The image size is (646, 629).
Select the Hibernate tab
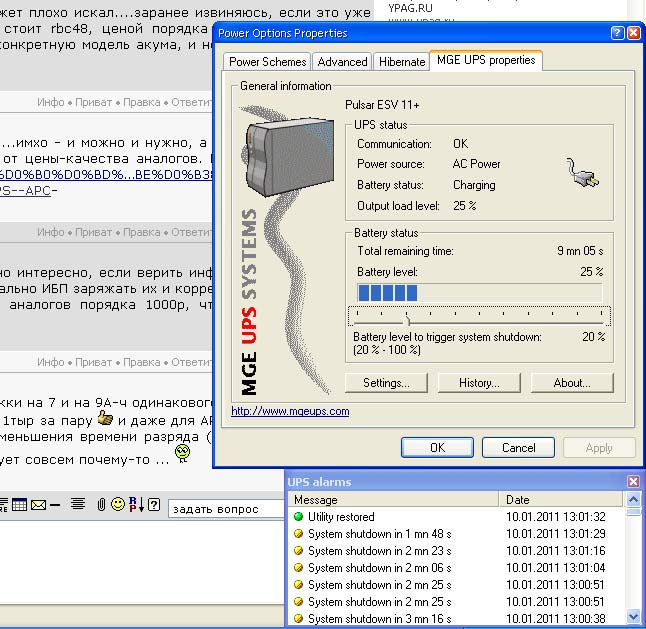point(401,62)
